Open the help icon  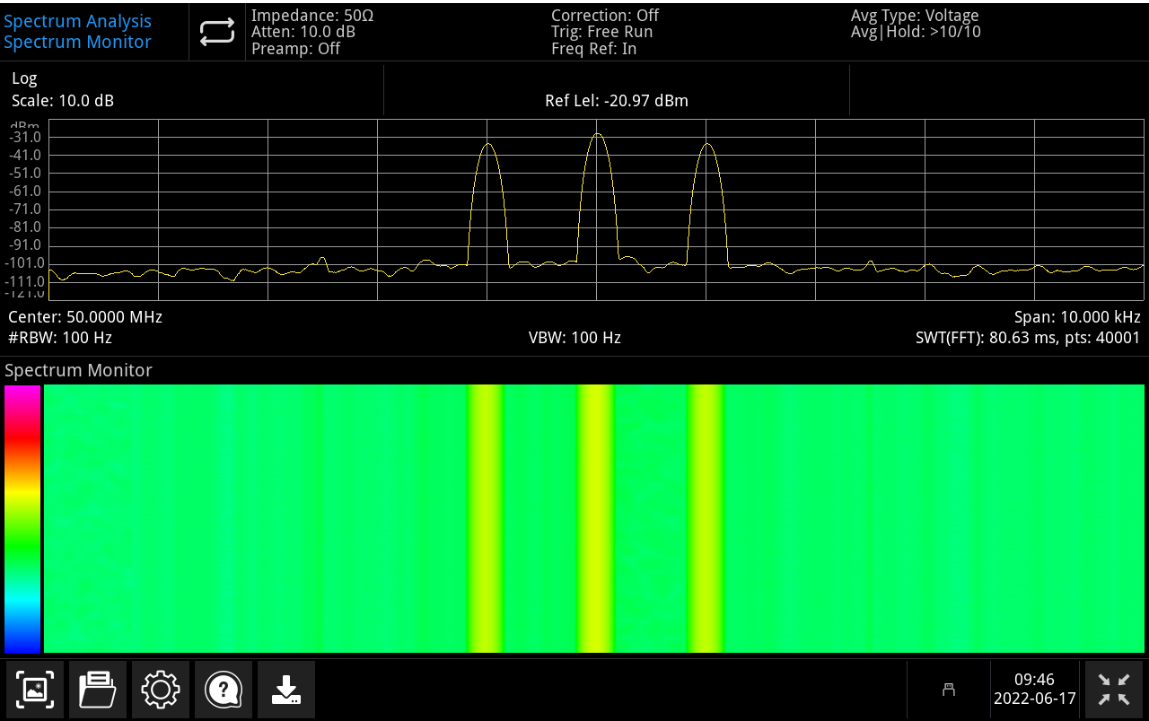click(x=223, y=689)
